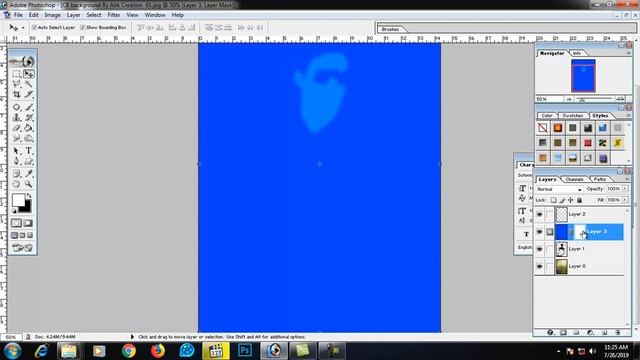Open the Opacity slider arrow

click(625, 189)
